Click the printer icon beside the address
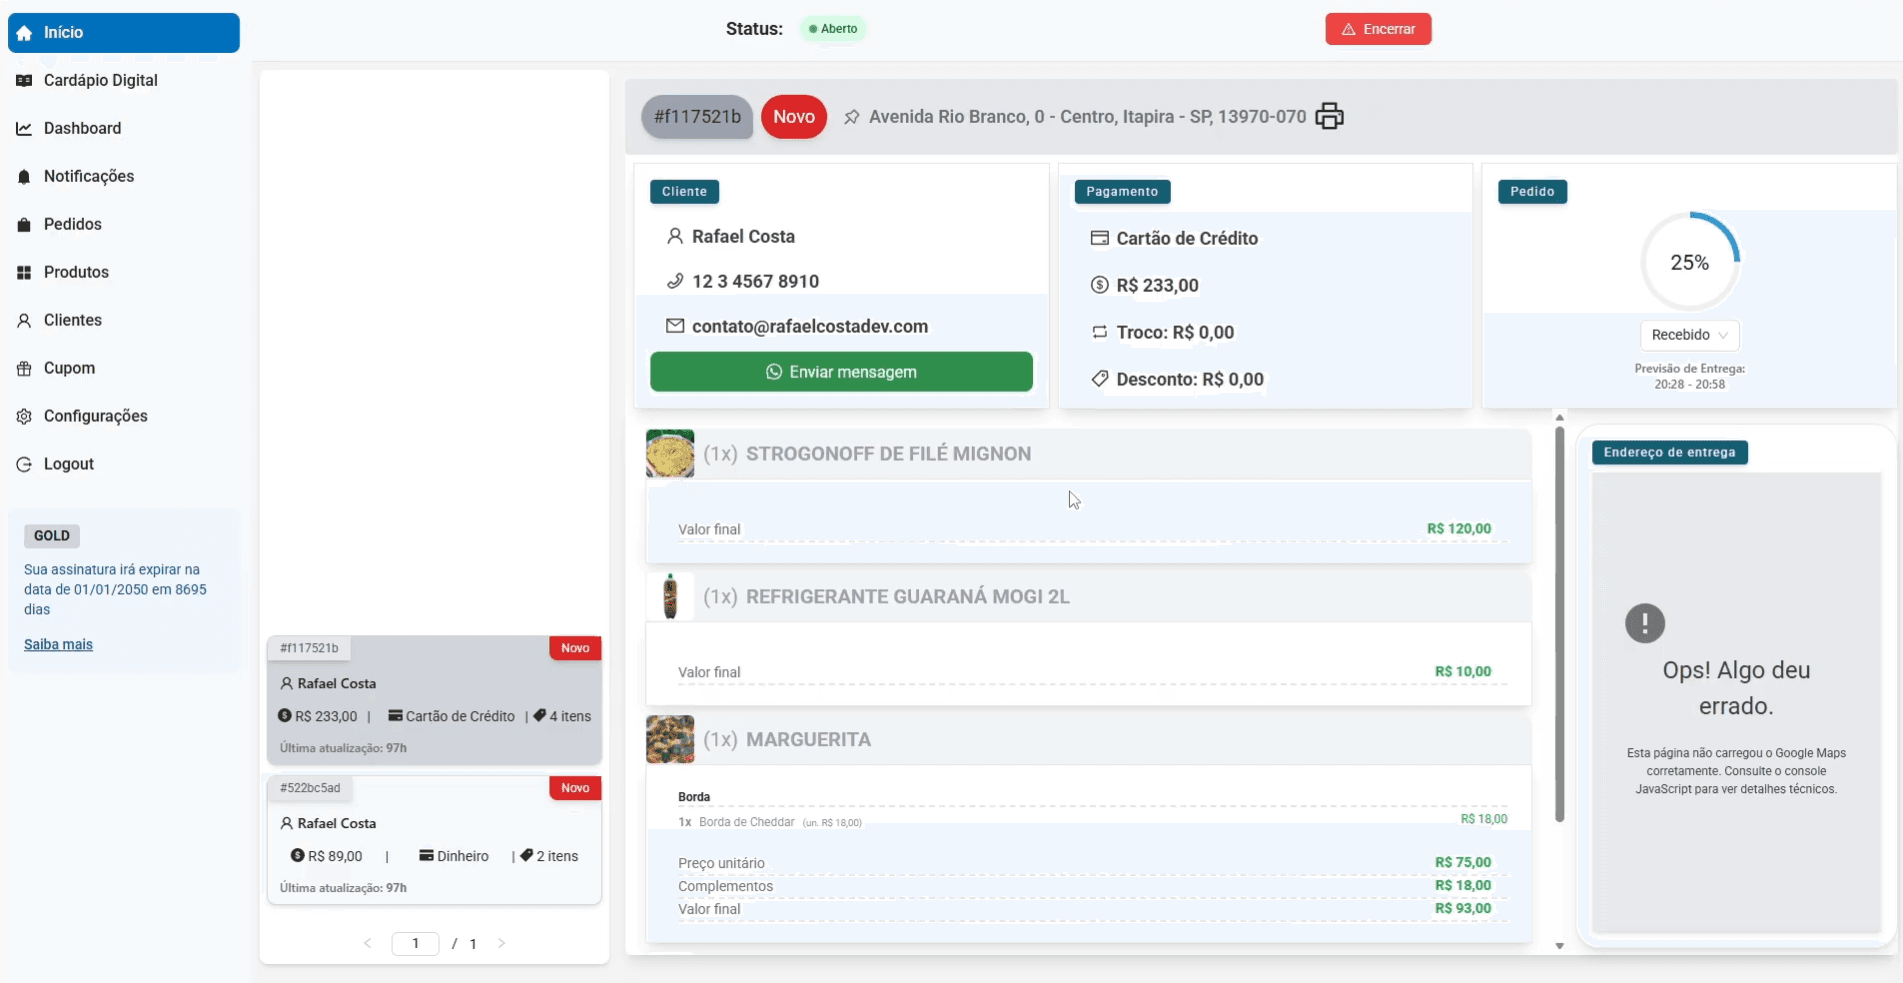Image resolution: width=1903 pixels, height=983 pixels. click(1329, 116)
